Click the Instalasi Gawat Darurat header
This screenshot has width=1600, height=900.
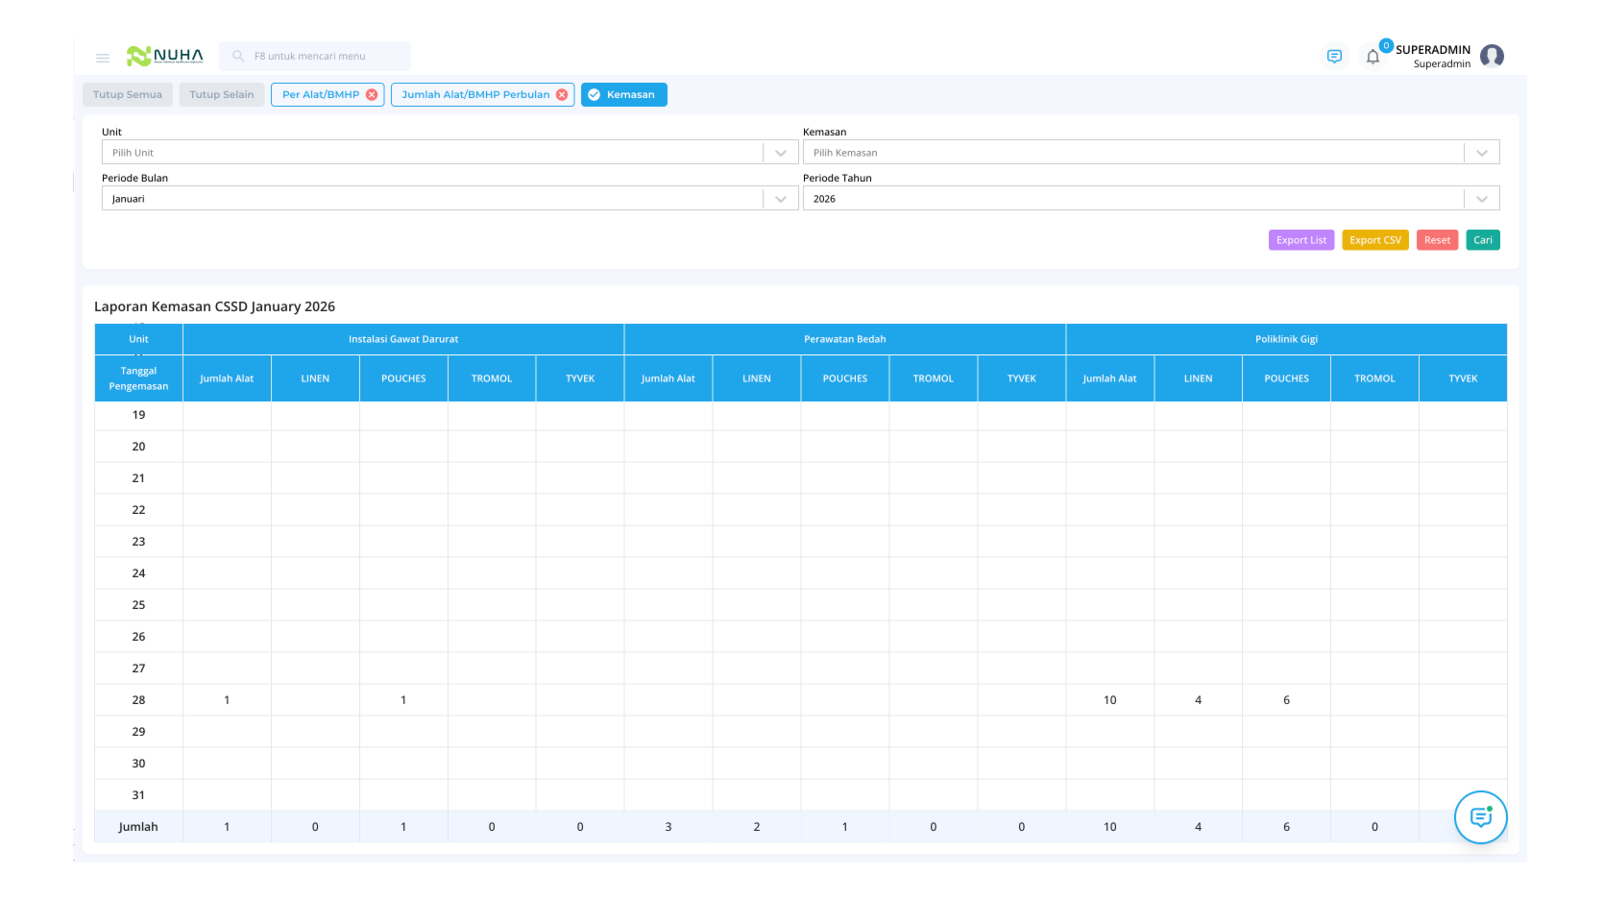[403, 339]
